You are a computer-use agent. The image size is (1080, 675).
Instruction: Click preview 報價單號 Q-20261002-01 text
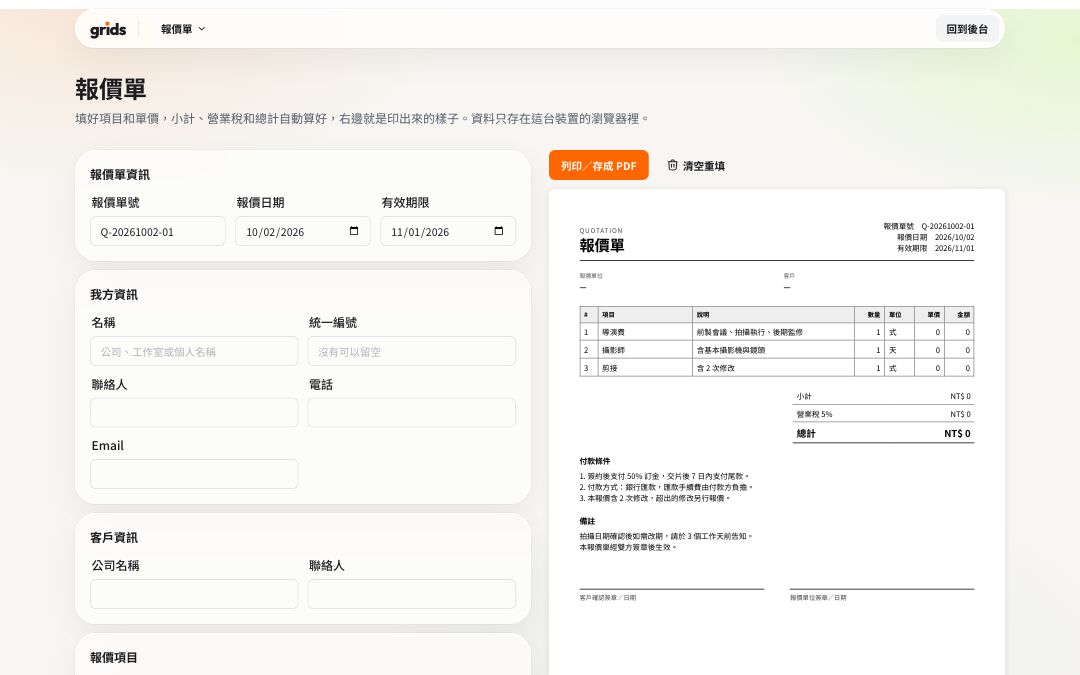pyautogui.click(x=928, y=226)
